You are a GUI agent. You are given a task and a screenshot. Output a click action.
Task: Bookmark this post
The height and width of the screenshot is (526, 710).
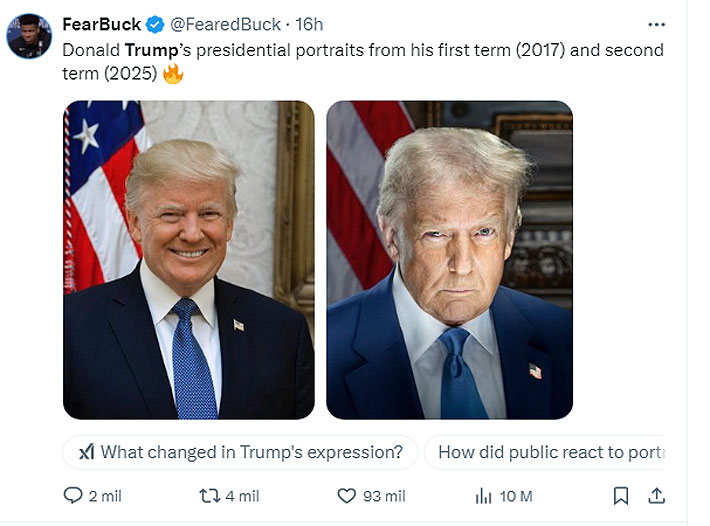point(621,496)
